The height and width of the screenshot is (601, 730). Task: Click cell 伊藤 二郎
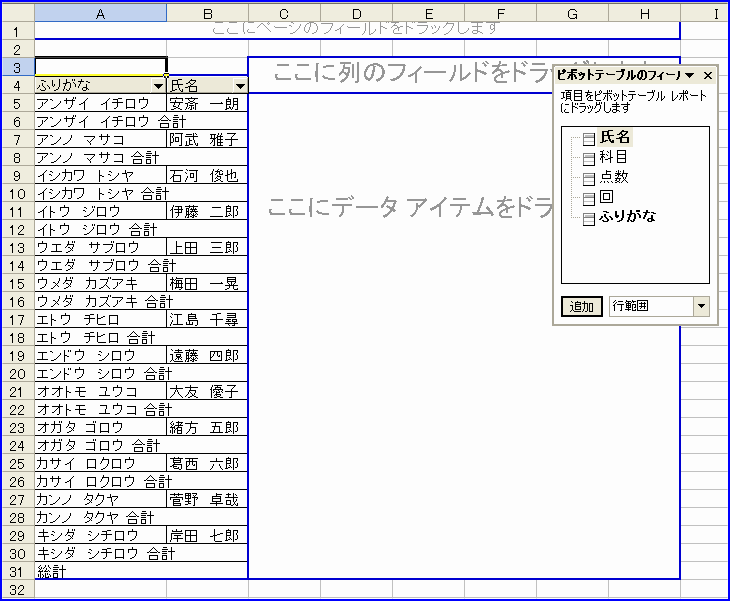tap(207, 211)
